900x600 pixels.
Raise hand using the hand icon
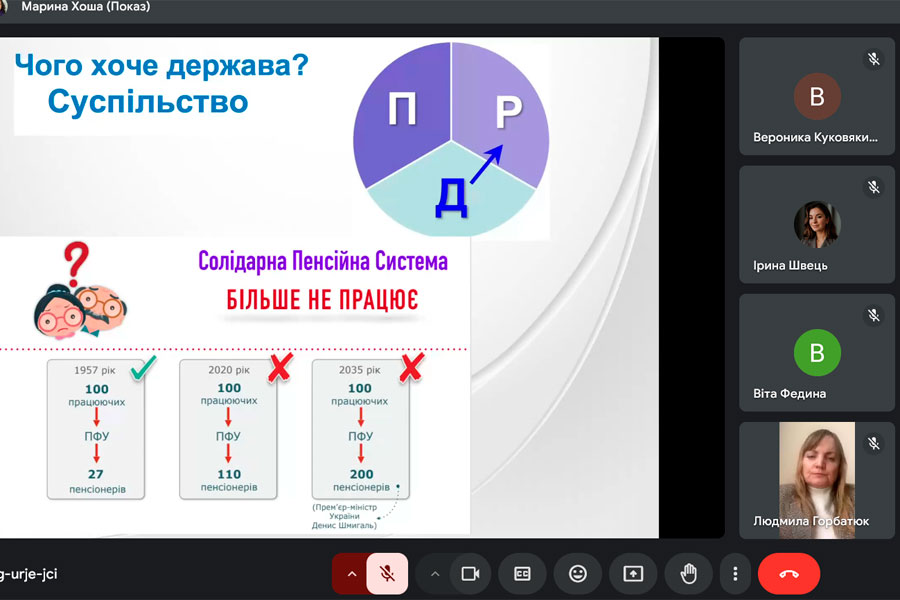[689, 574]
